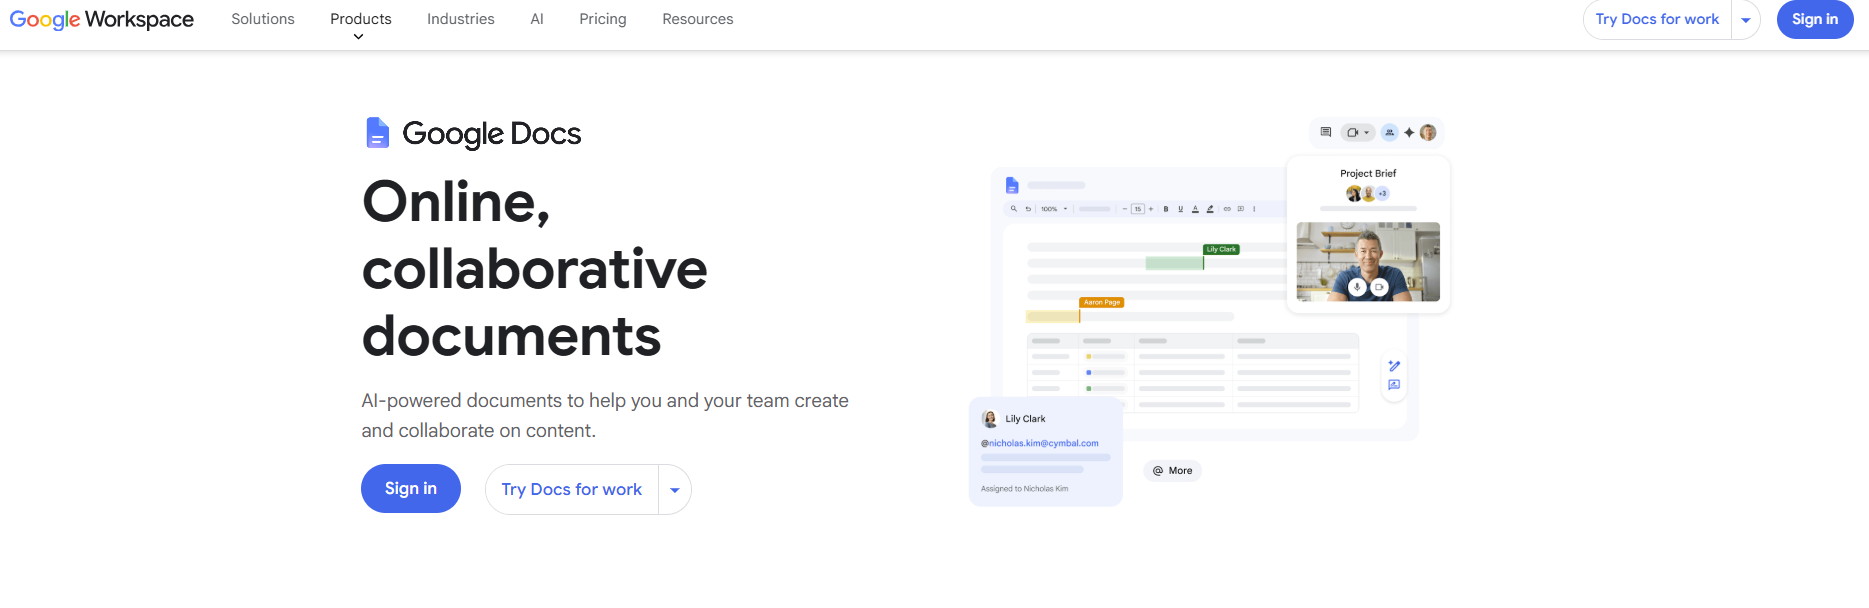Click the add comment icon in mock toolbar
Image resolution: width=1869 pixels, height=608 pixels.
point(1241,209)
